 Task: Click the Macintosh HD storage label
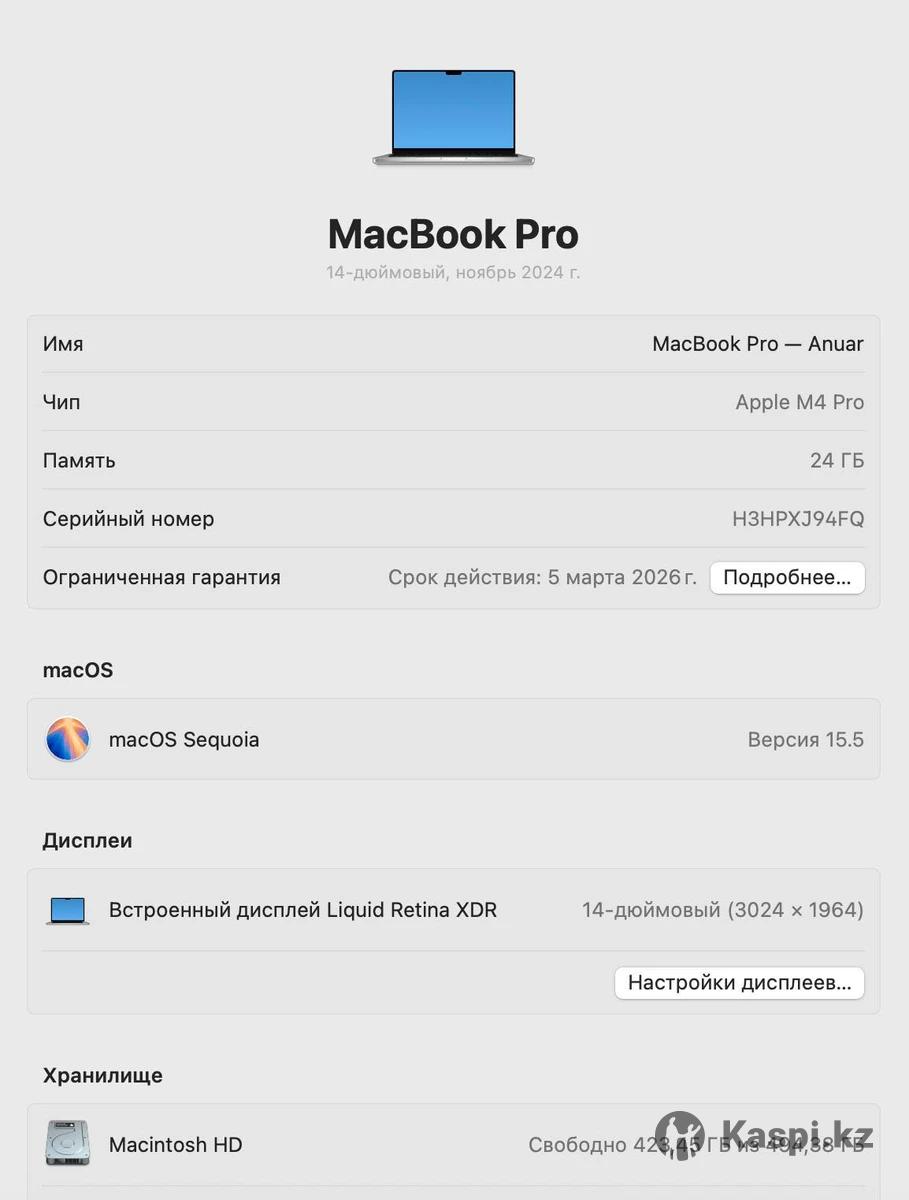click(x=176, y=1144)
